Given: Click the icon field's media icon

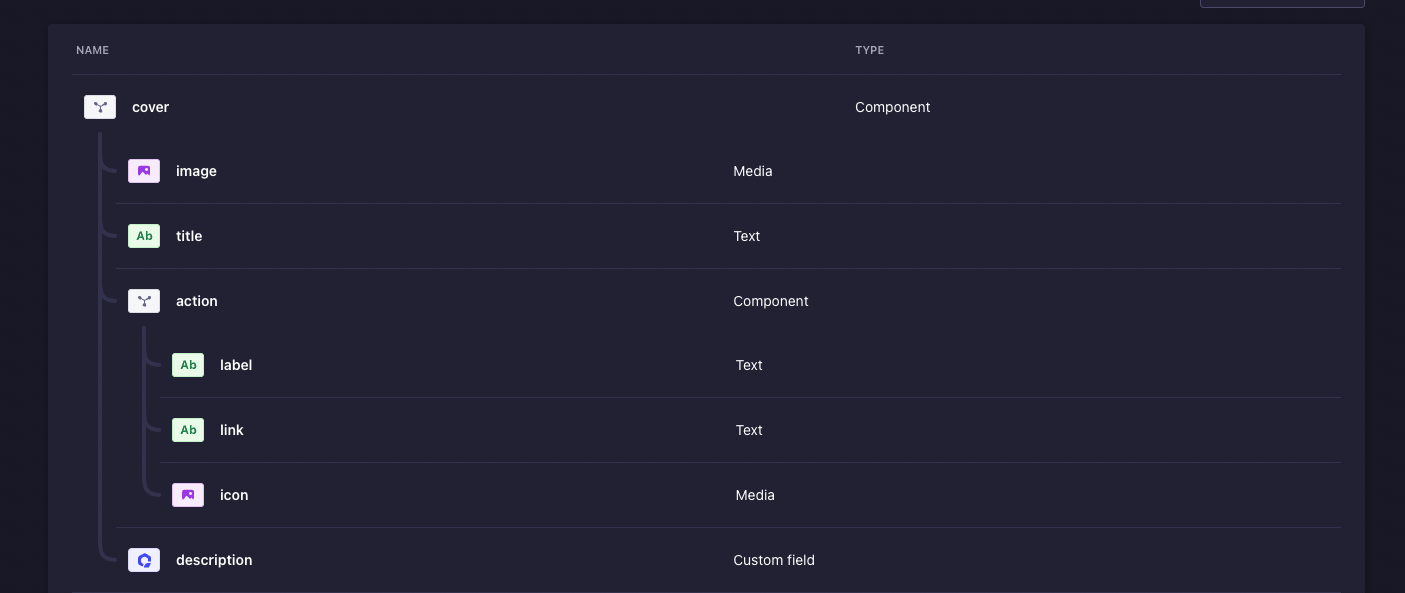Looking at the screenshot, I should point(188,495).
